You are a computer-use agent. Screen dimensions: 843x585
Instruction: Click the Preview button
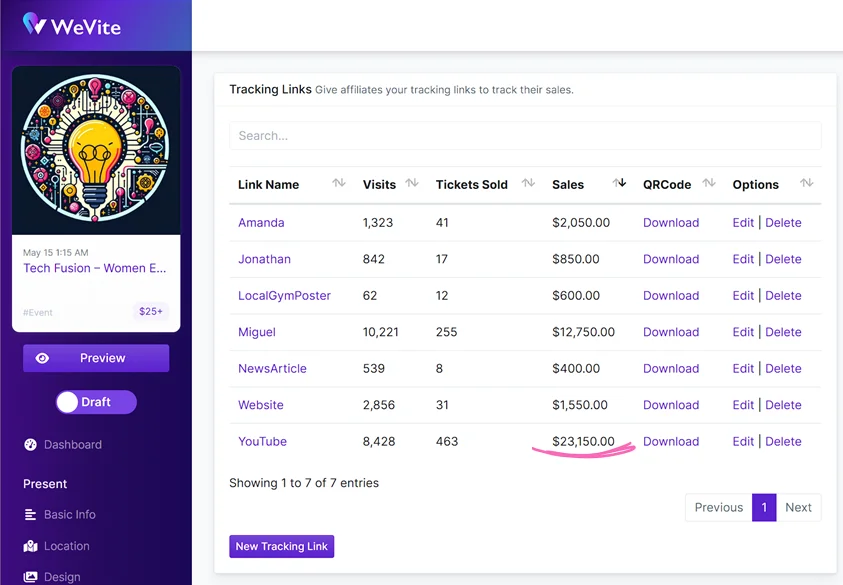[x=95, y=358]
